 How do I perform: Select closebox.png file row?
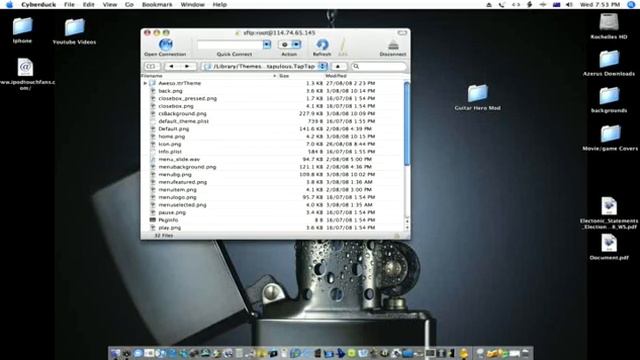(272, 106)
